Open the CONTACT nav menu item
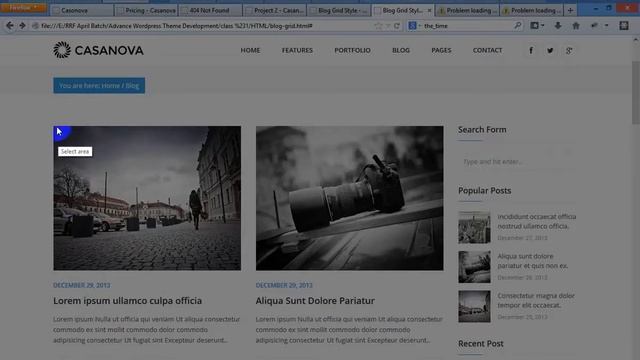640x360 pixels. click(487, 50)
